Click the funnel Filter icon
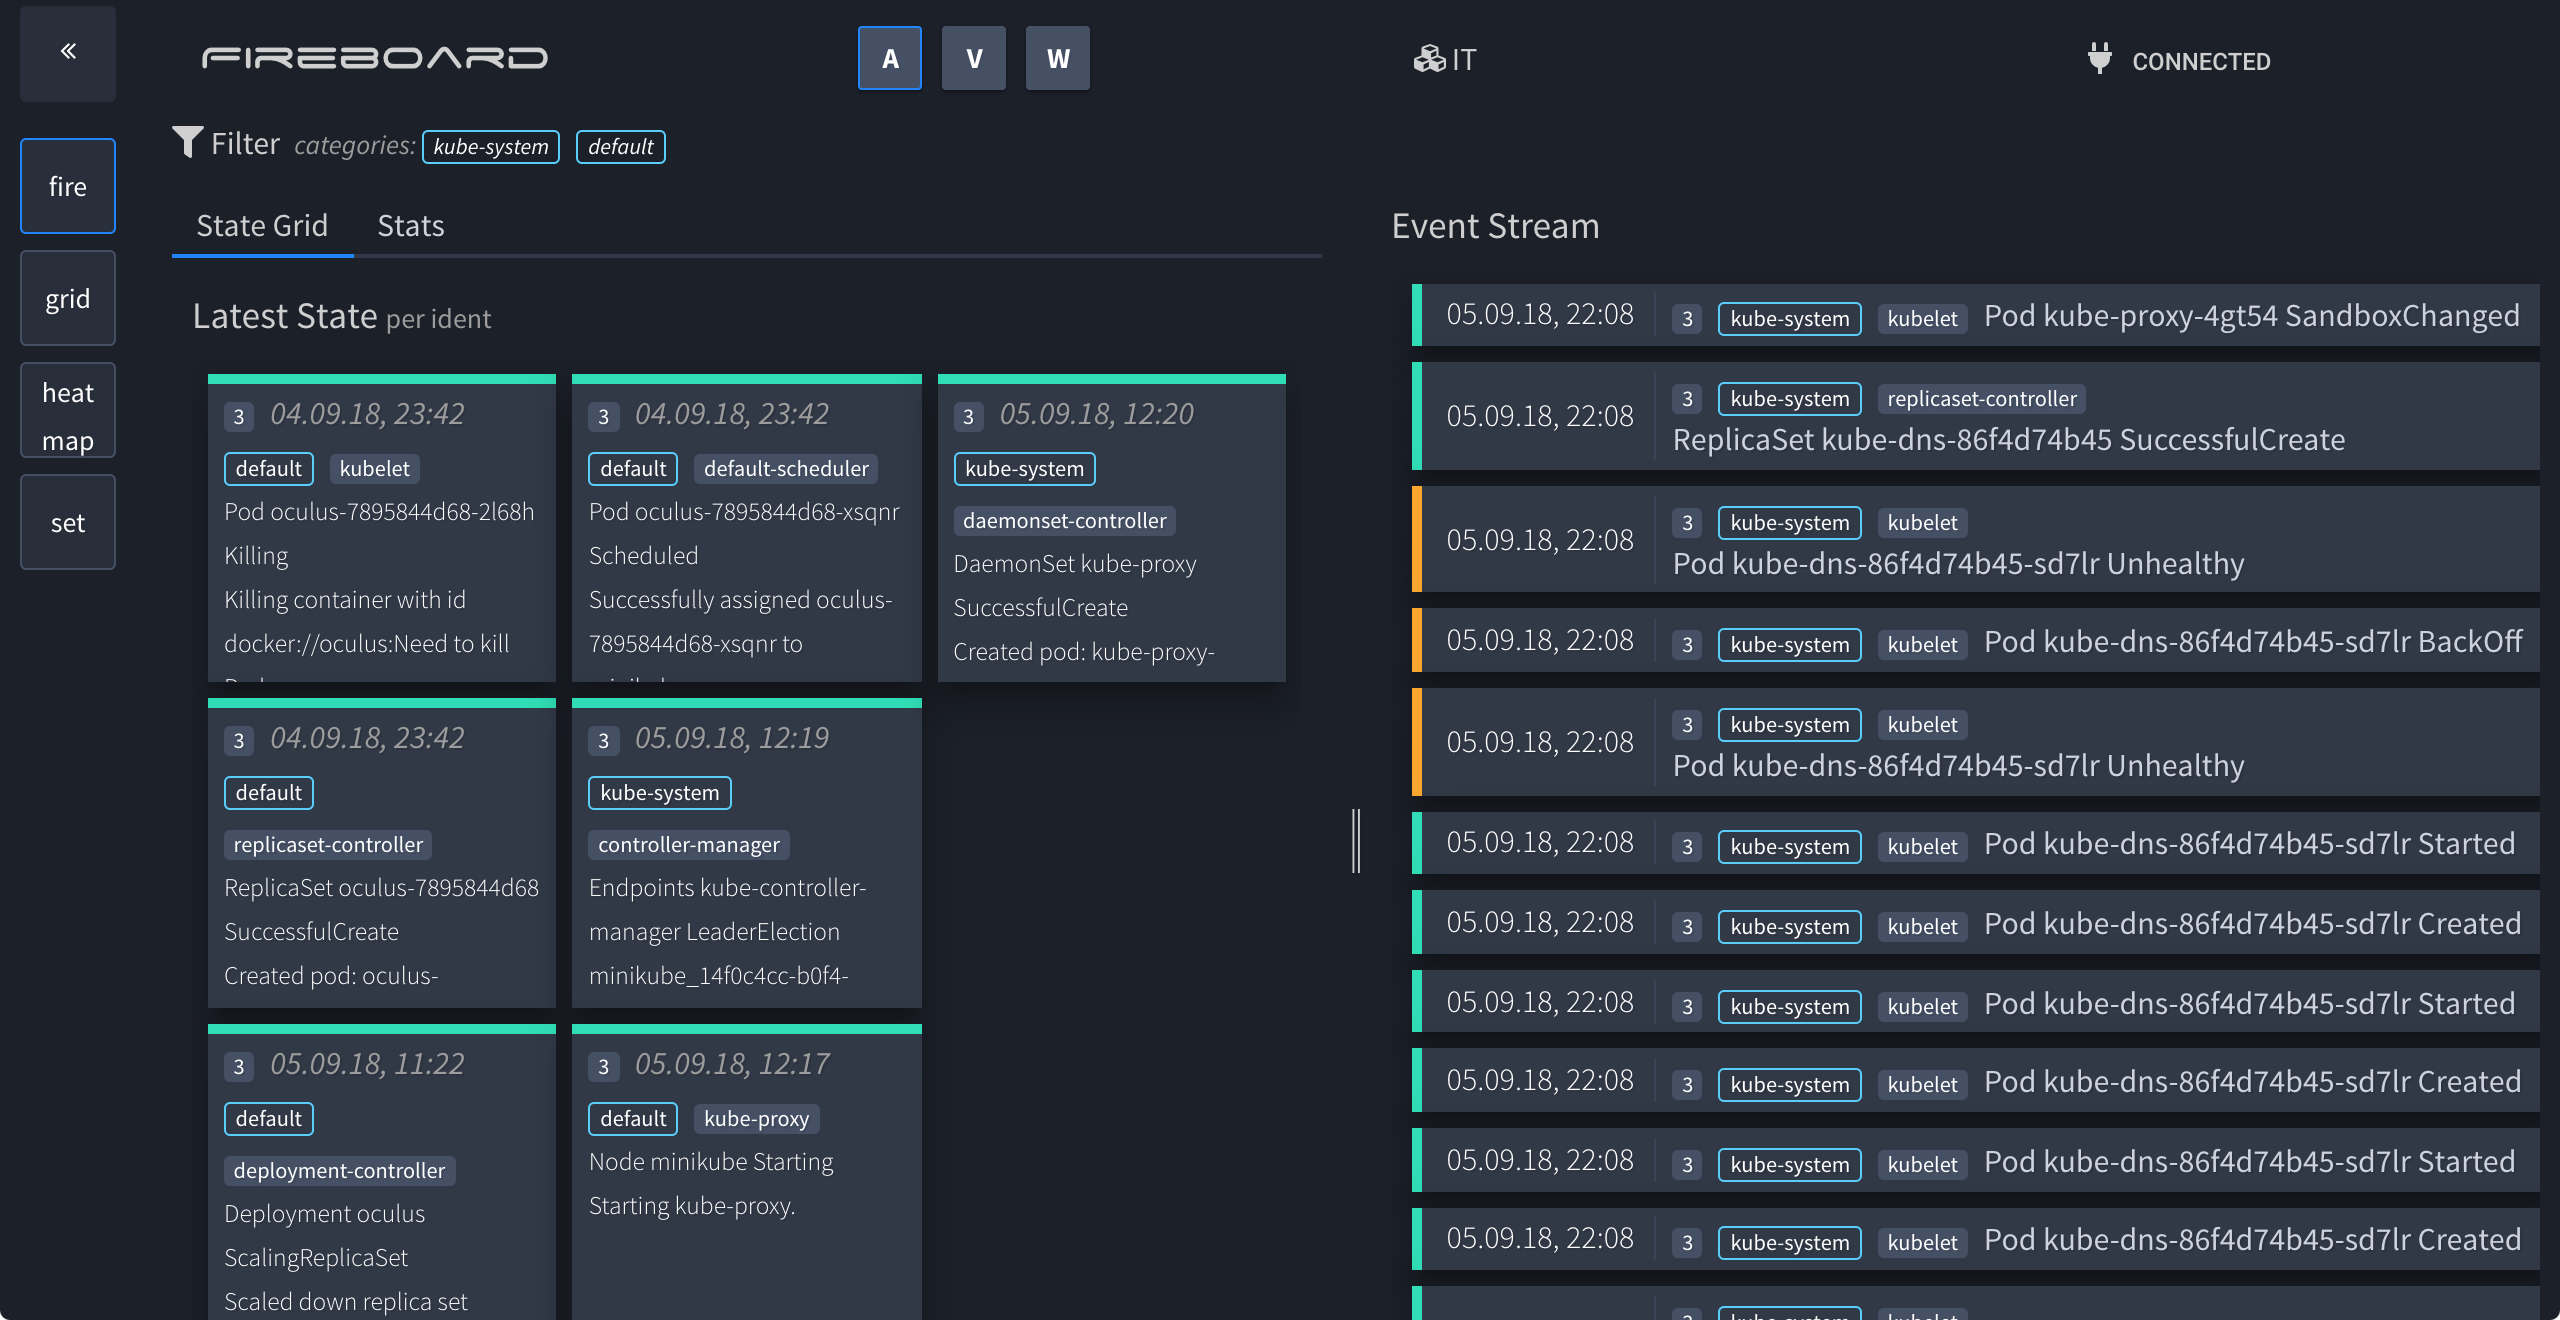This screenshot has width=2560, height=1320. [x=187, y=142]
